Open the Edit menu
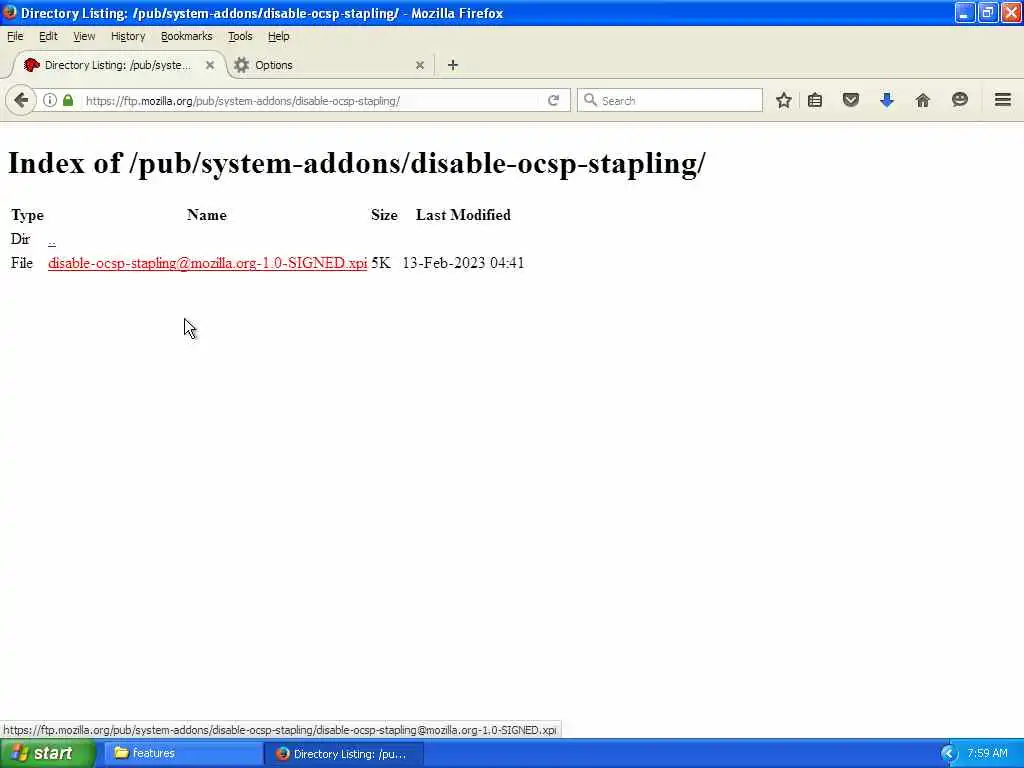Screen dimensions: 1024x768 click(48, 37)
